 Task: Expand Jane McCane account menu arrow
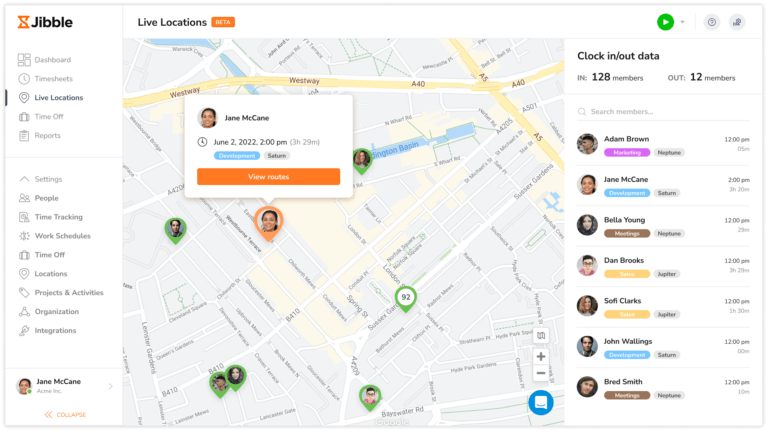click(x=111, y=386)
